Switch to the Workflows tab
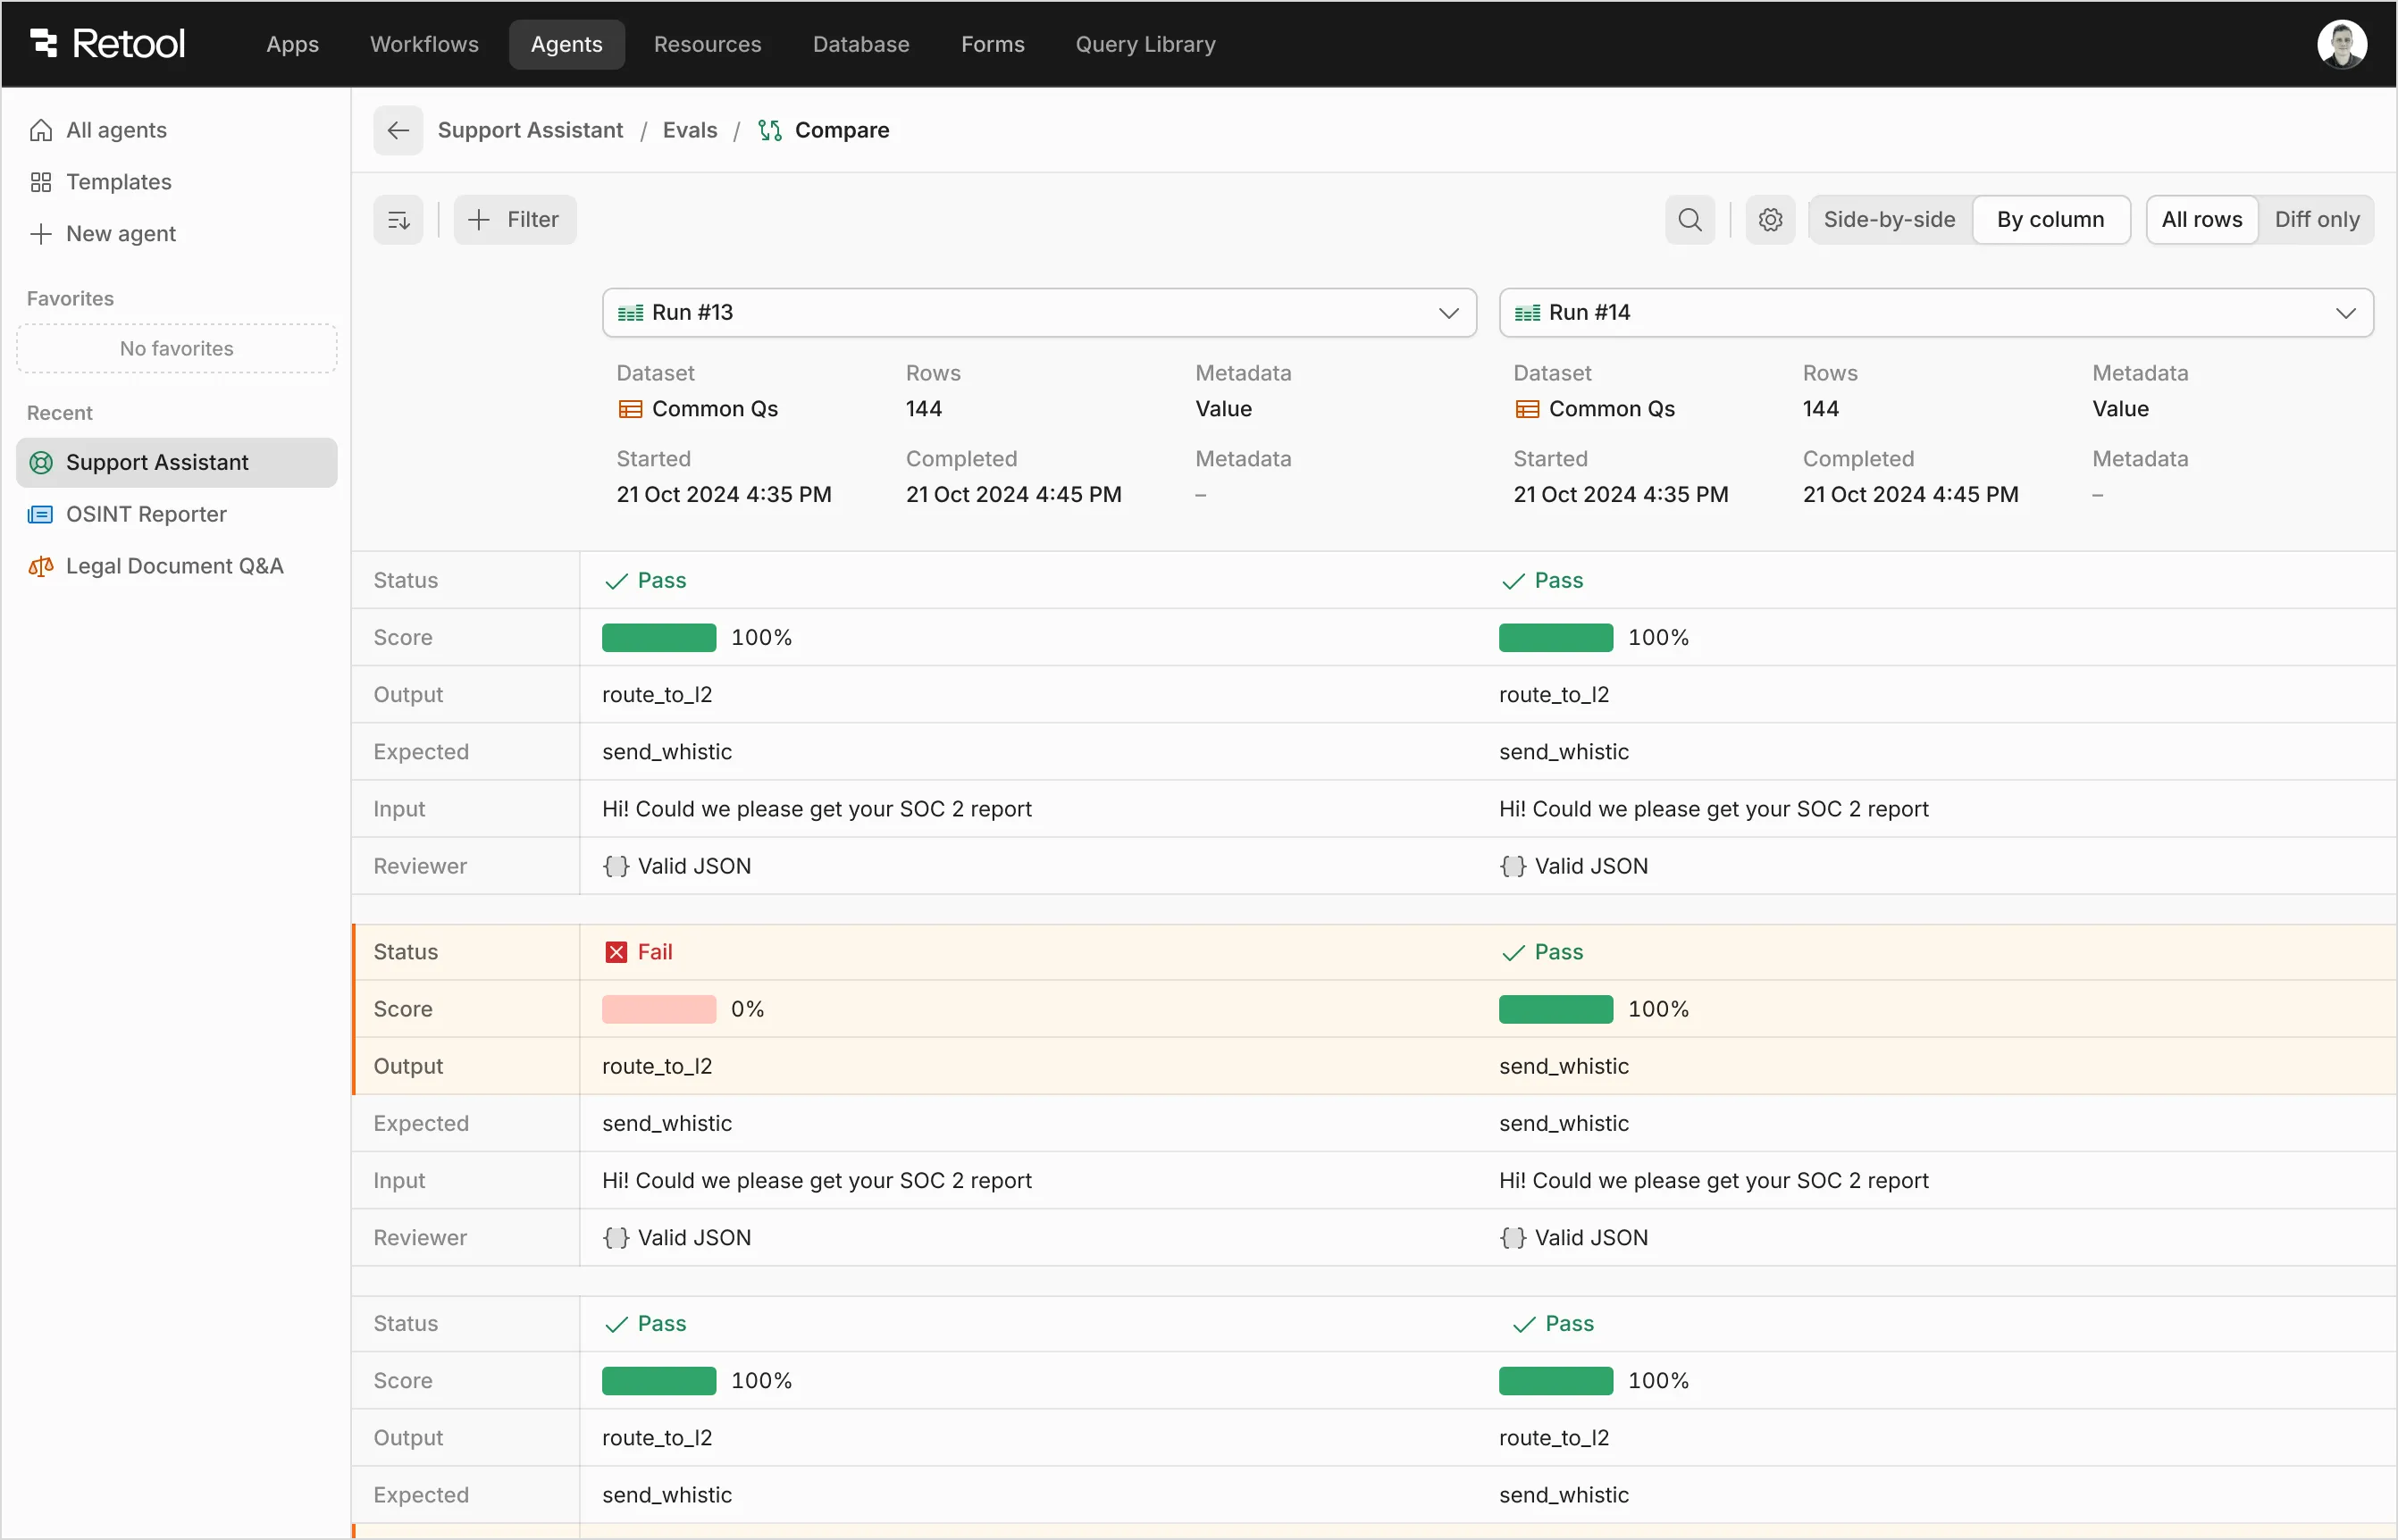The width and height of the screenshot is (2398, 1540). (x=423, y=44)
